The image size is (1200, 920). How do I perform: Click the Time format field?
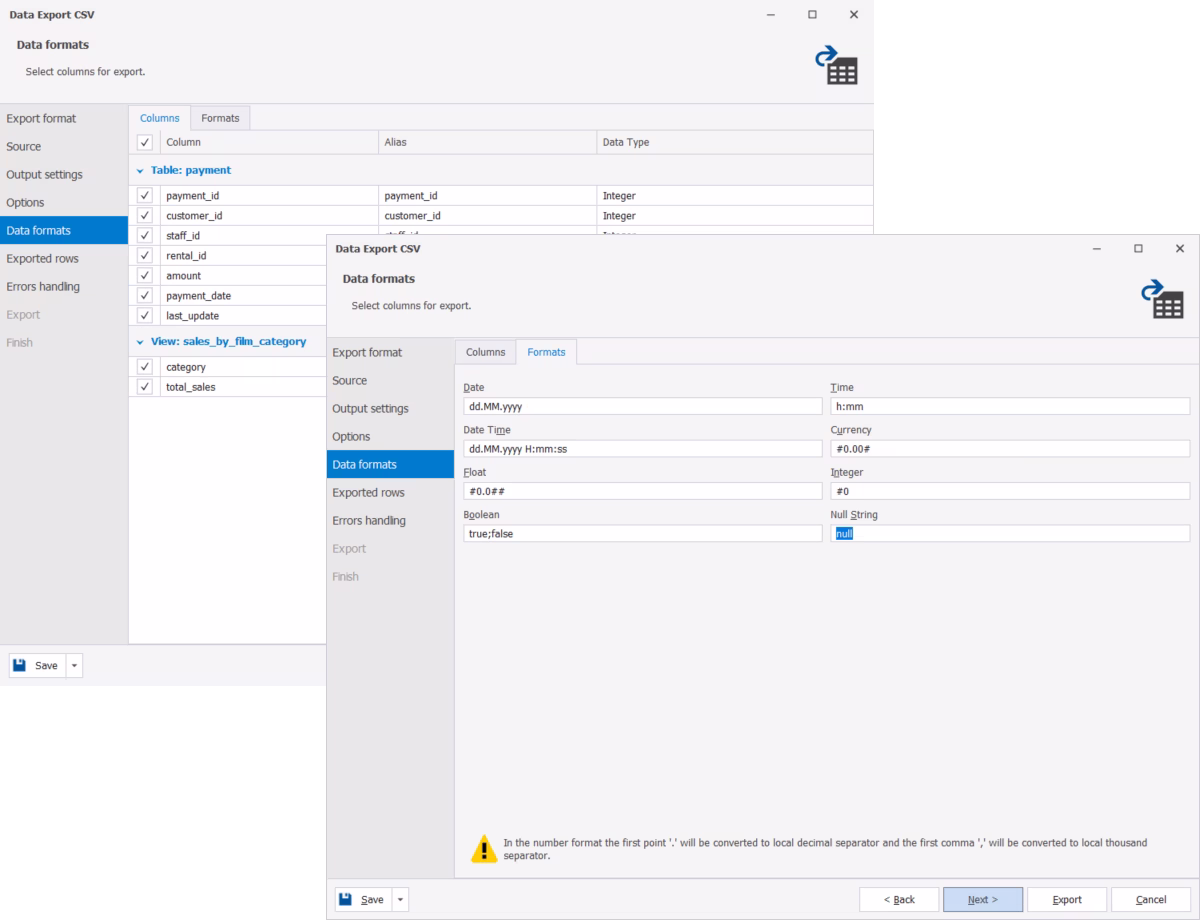[x=1010, y=406]
